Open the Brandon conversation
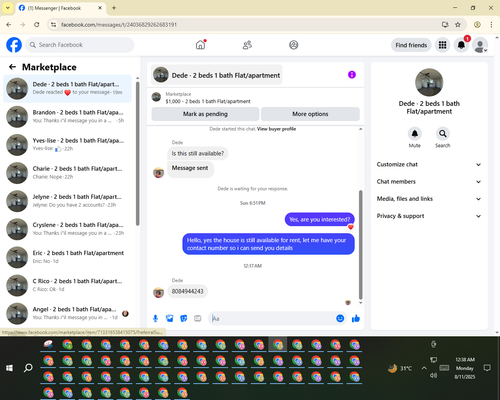 (x=67, y=117)
